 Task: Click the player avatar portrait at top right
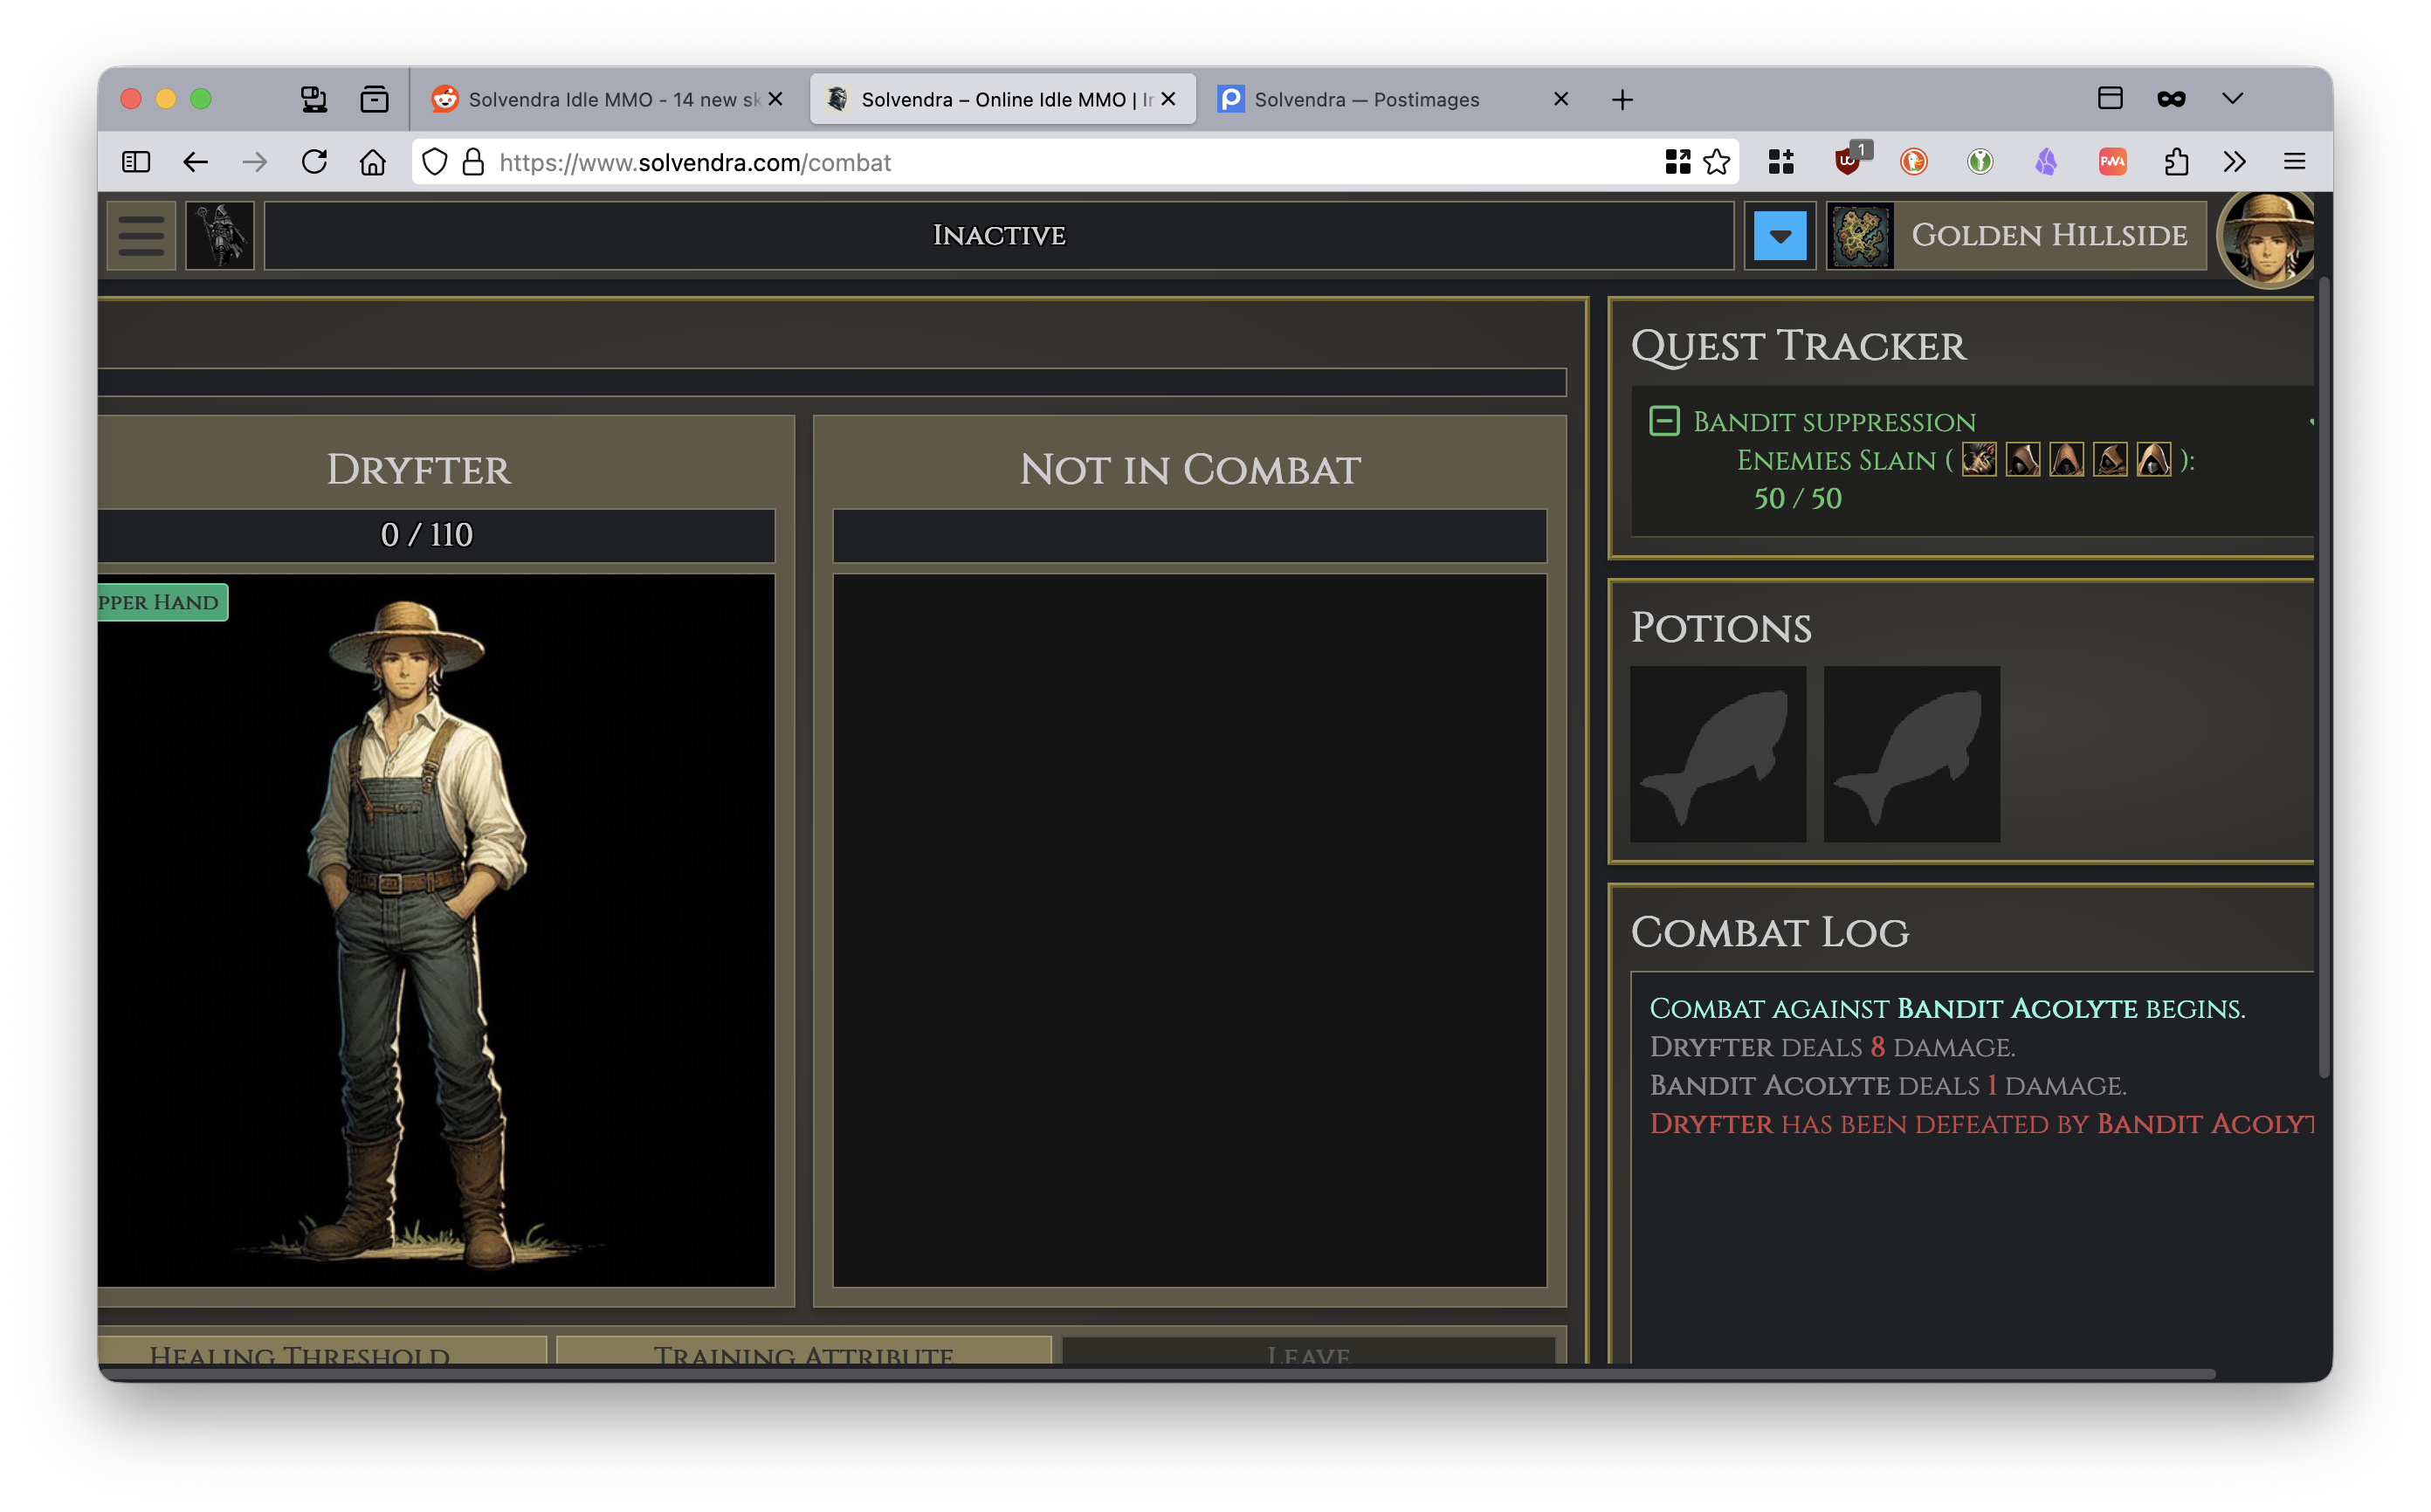2266,238
